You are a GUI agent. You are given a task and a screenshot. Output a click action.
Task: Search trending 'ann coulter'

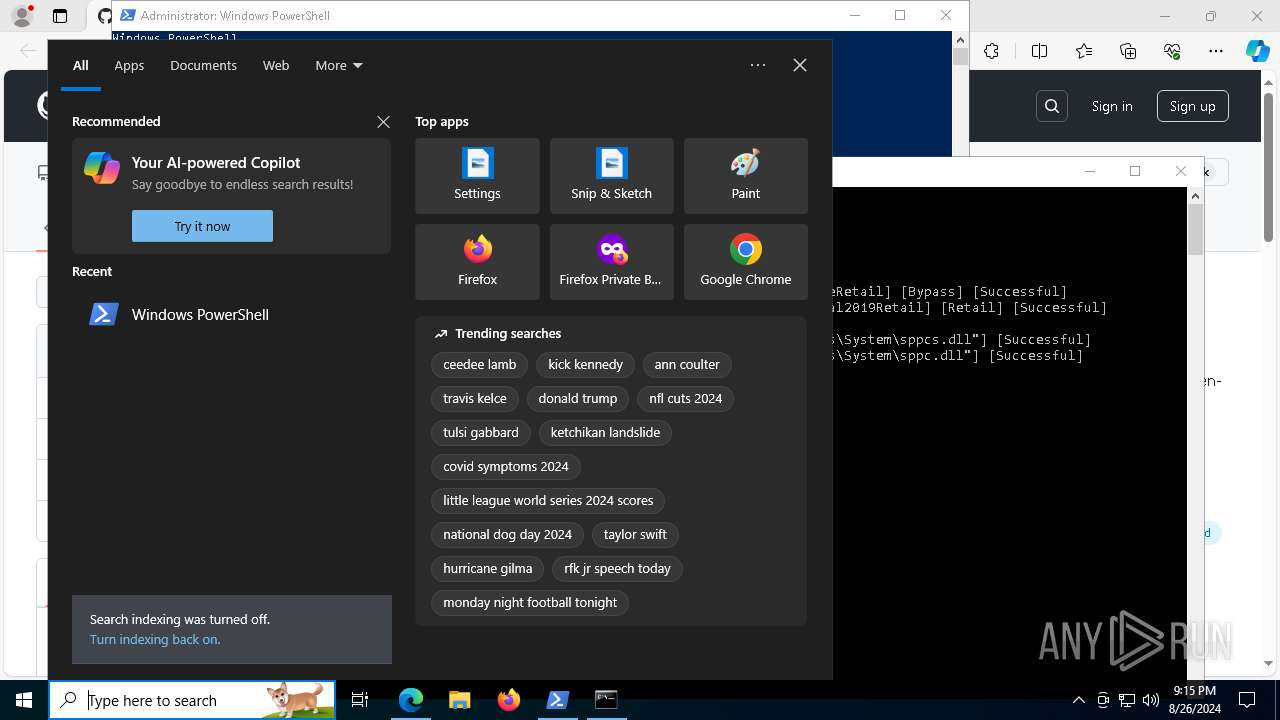687,365
